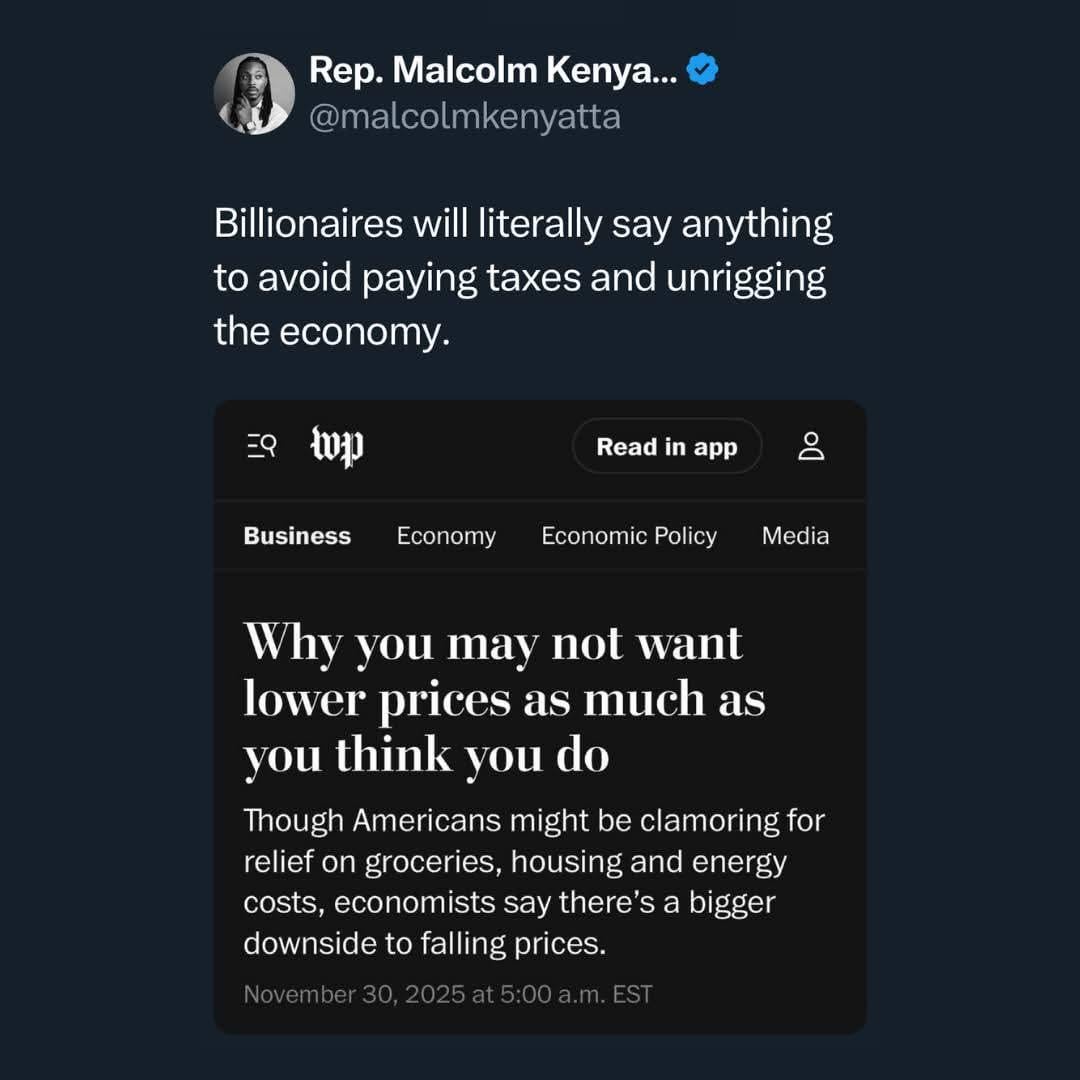The width and height of the screenshot is (1080, 1080).
Task: Click the blue verified checkmark badge
Action: [703, 70]
